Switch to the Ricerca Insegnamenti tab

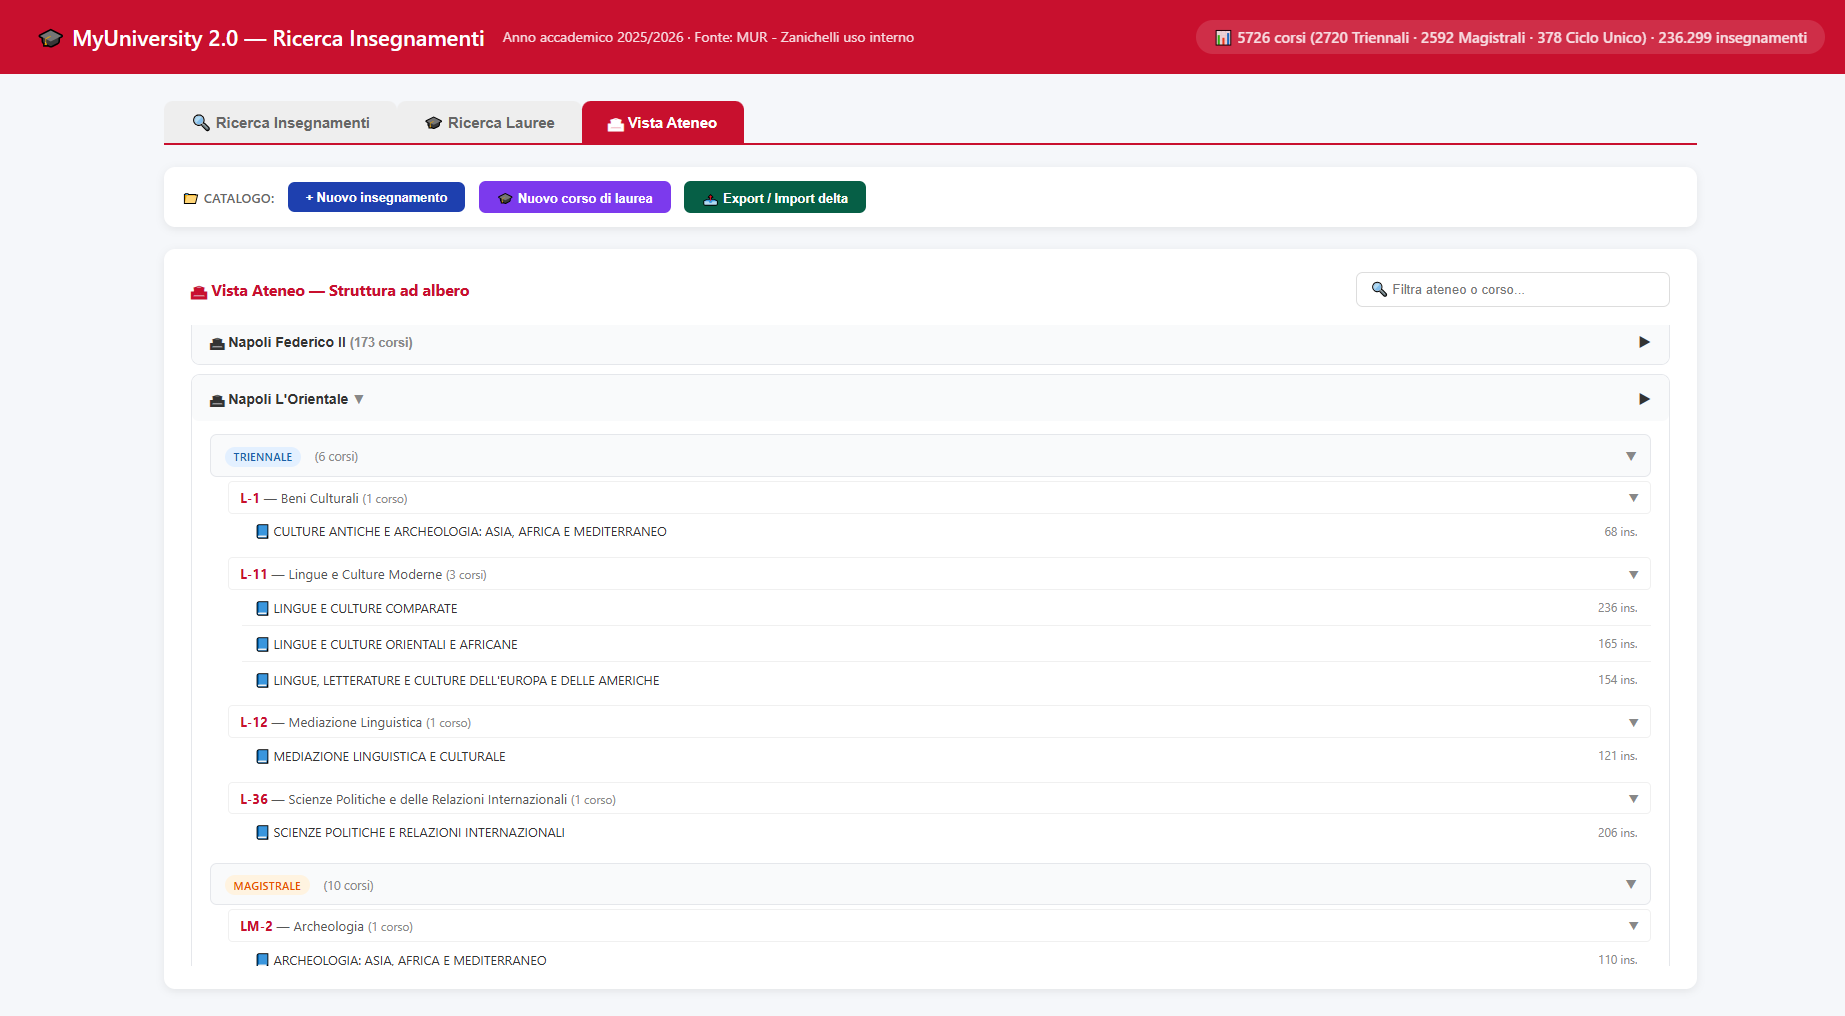coord(281,123)
